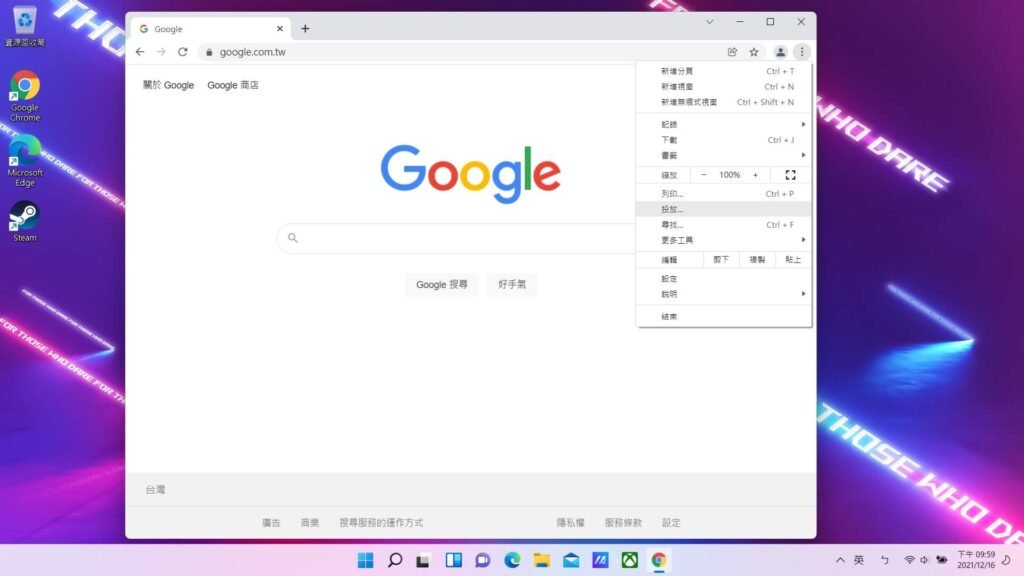Image resolution: width=1024 pixels, height=576 pixels.
Task: Click the 100% zoom value
Action: coord(729,175)
